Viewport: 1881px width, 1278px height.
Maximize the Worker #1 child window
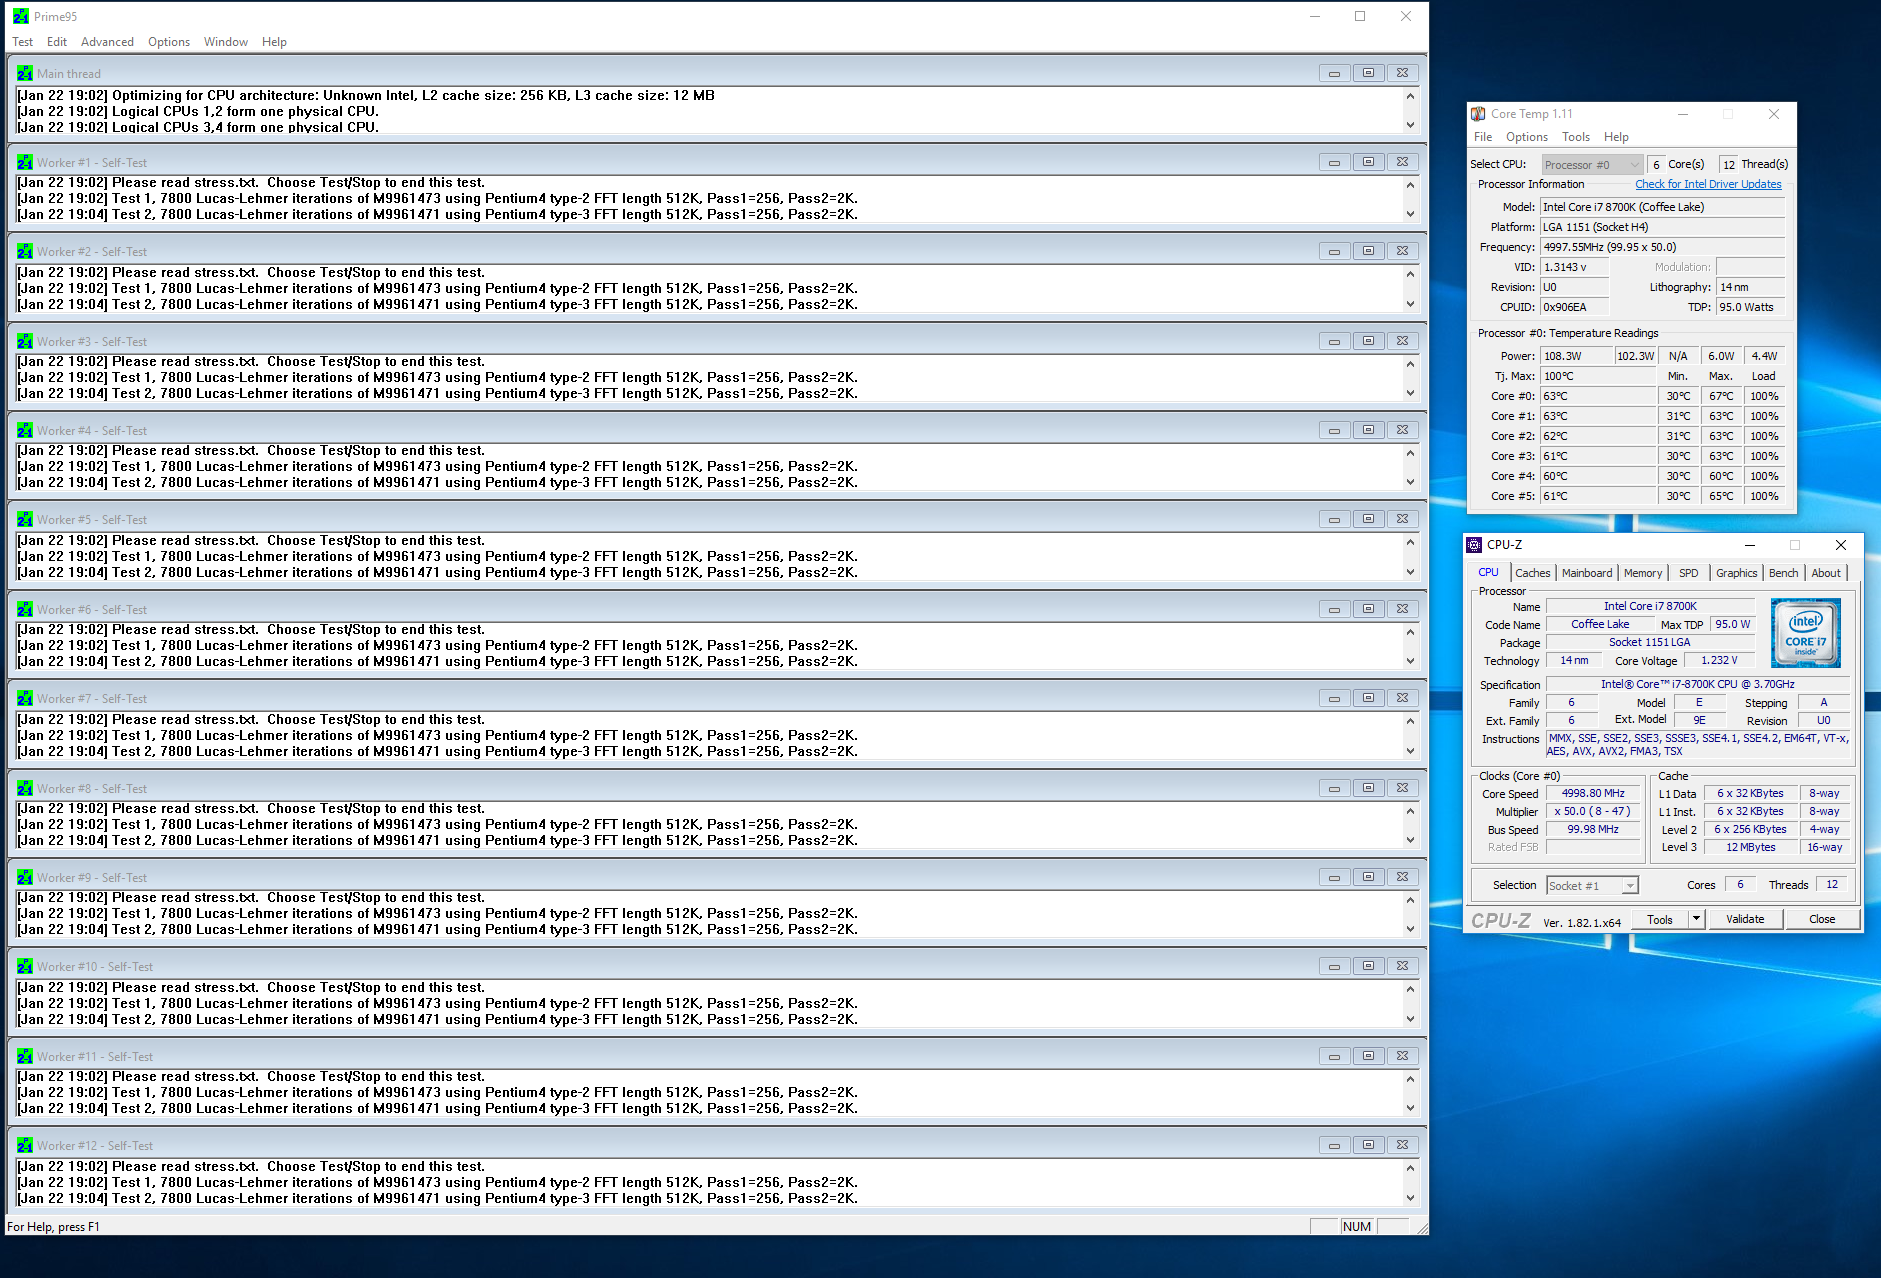click(x=1368, y=162)
